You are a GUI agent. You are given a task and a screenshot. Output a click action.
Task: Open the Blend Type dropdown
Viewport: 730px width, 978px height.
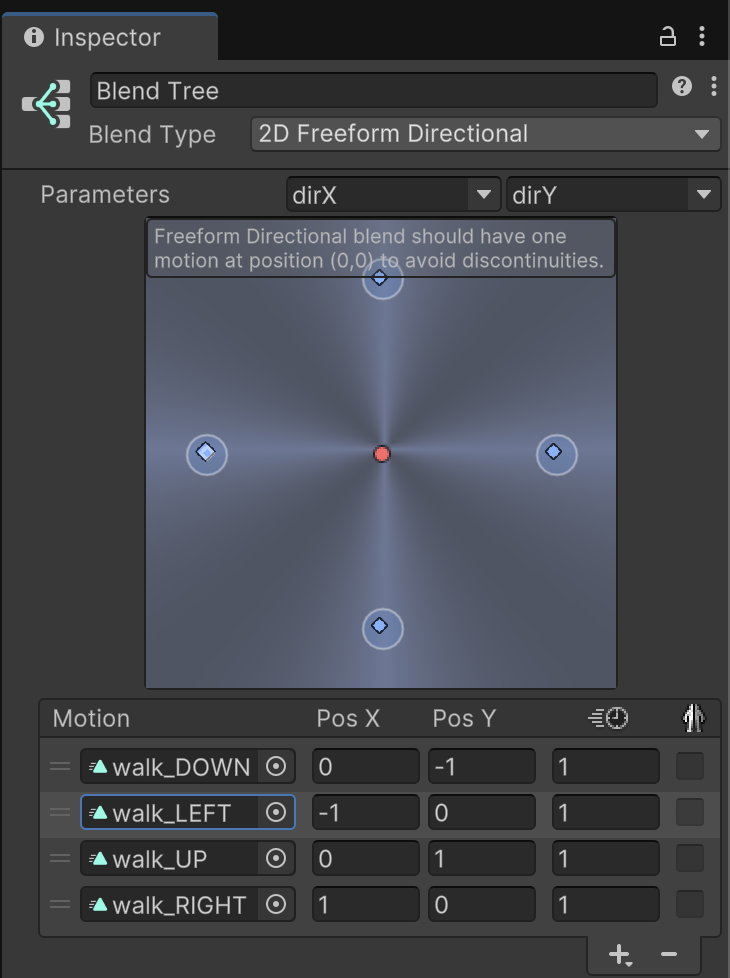[485, 134]
